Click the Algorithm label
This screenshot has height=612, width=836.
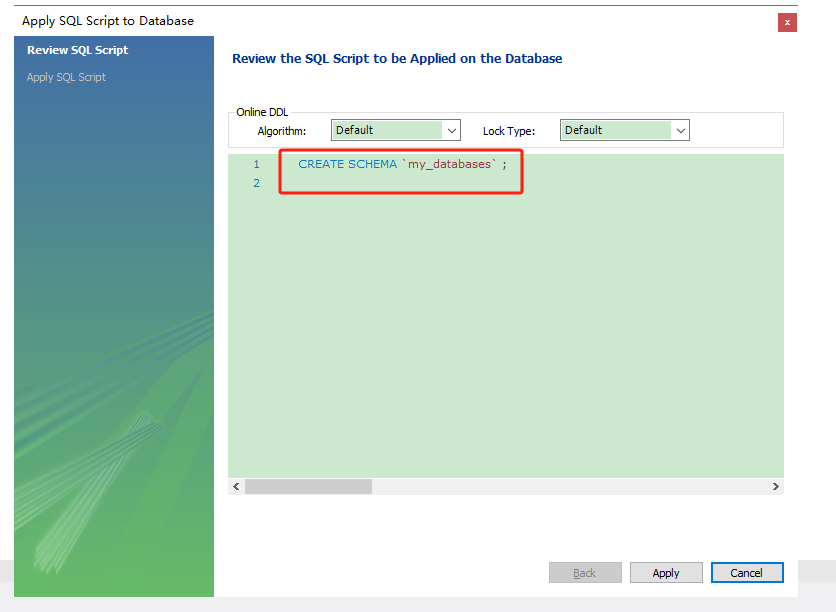coord(282,131)
